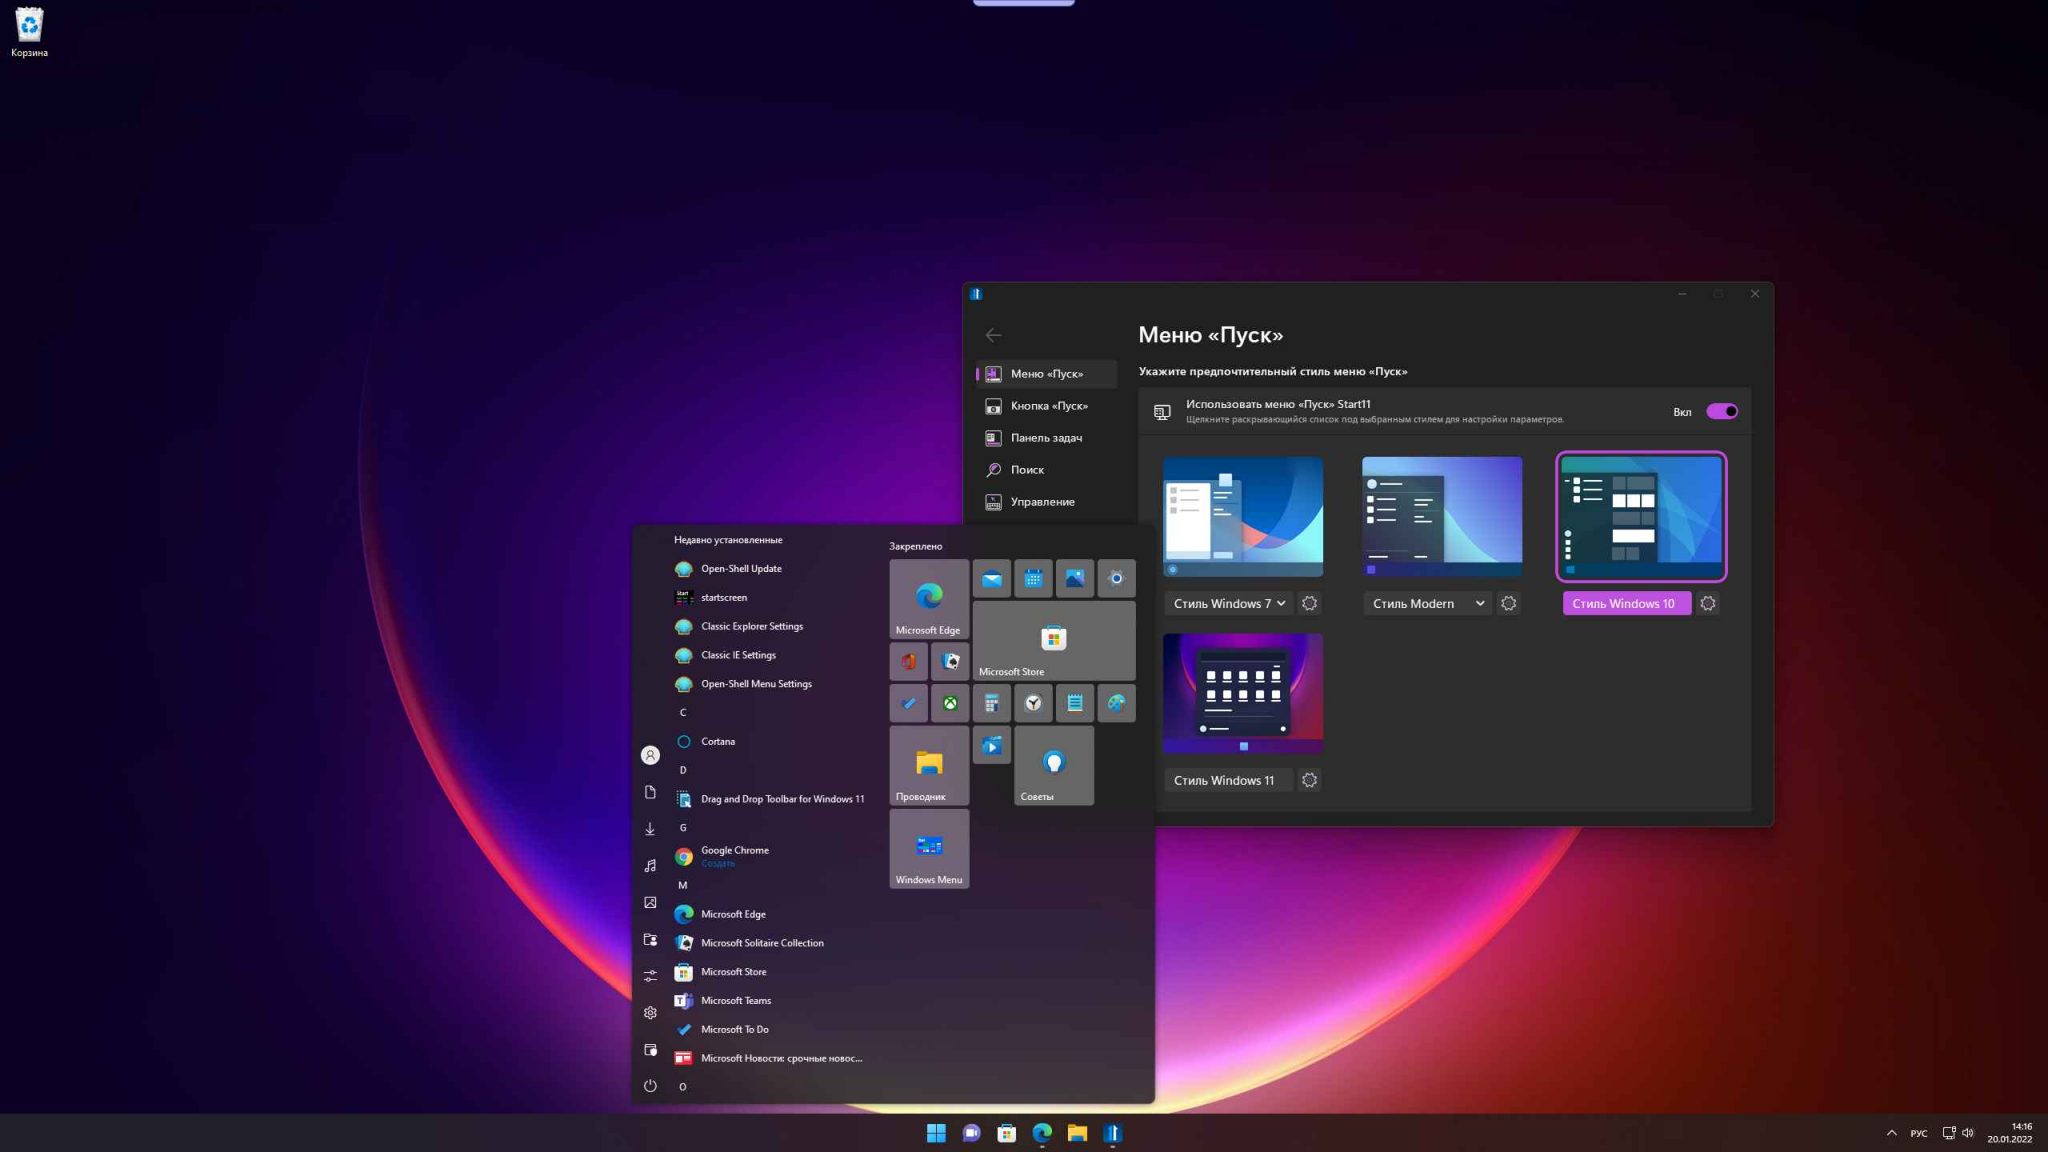The width and height of the screenshot is (2048, 1152).
Task: Open Recycle Bin on desktop
Action: 29,32
